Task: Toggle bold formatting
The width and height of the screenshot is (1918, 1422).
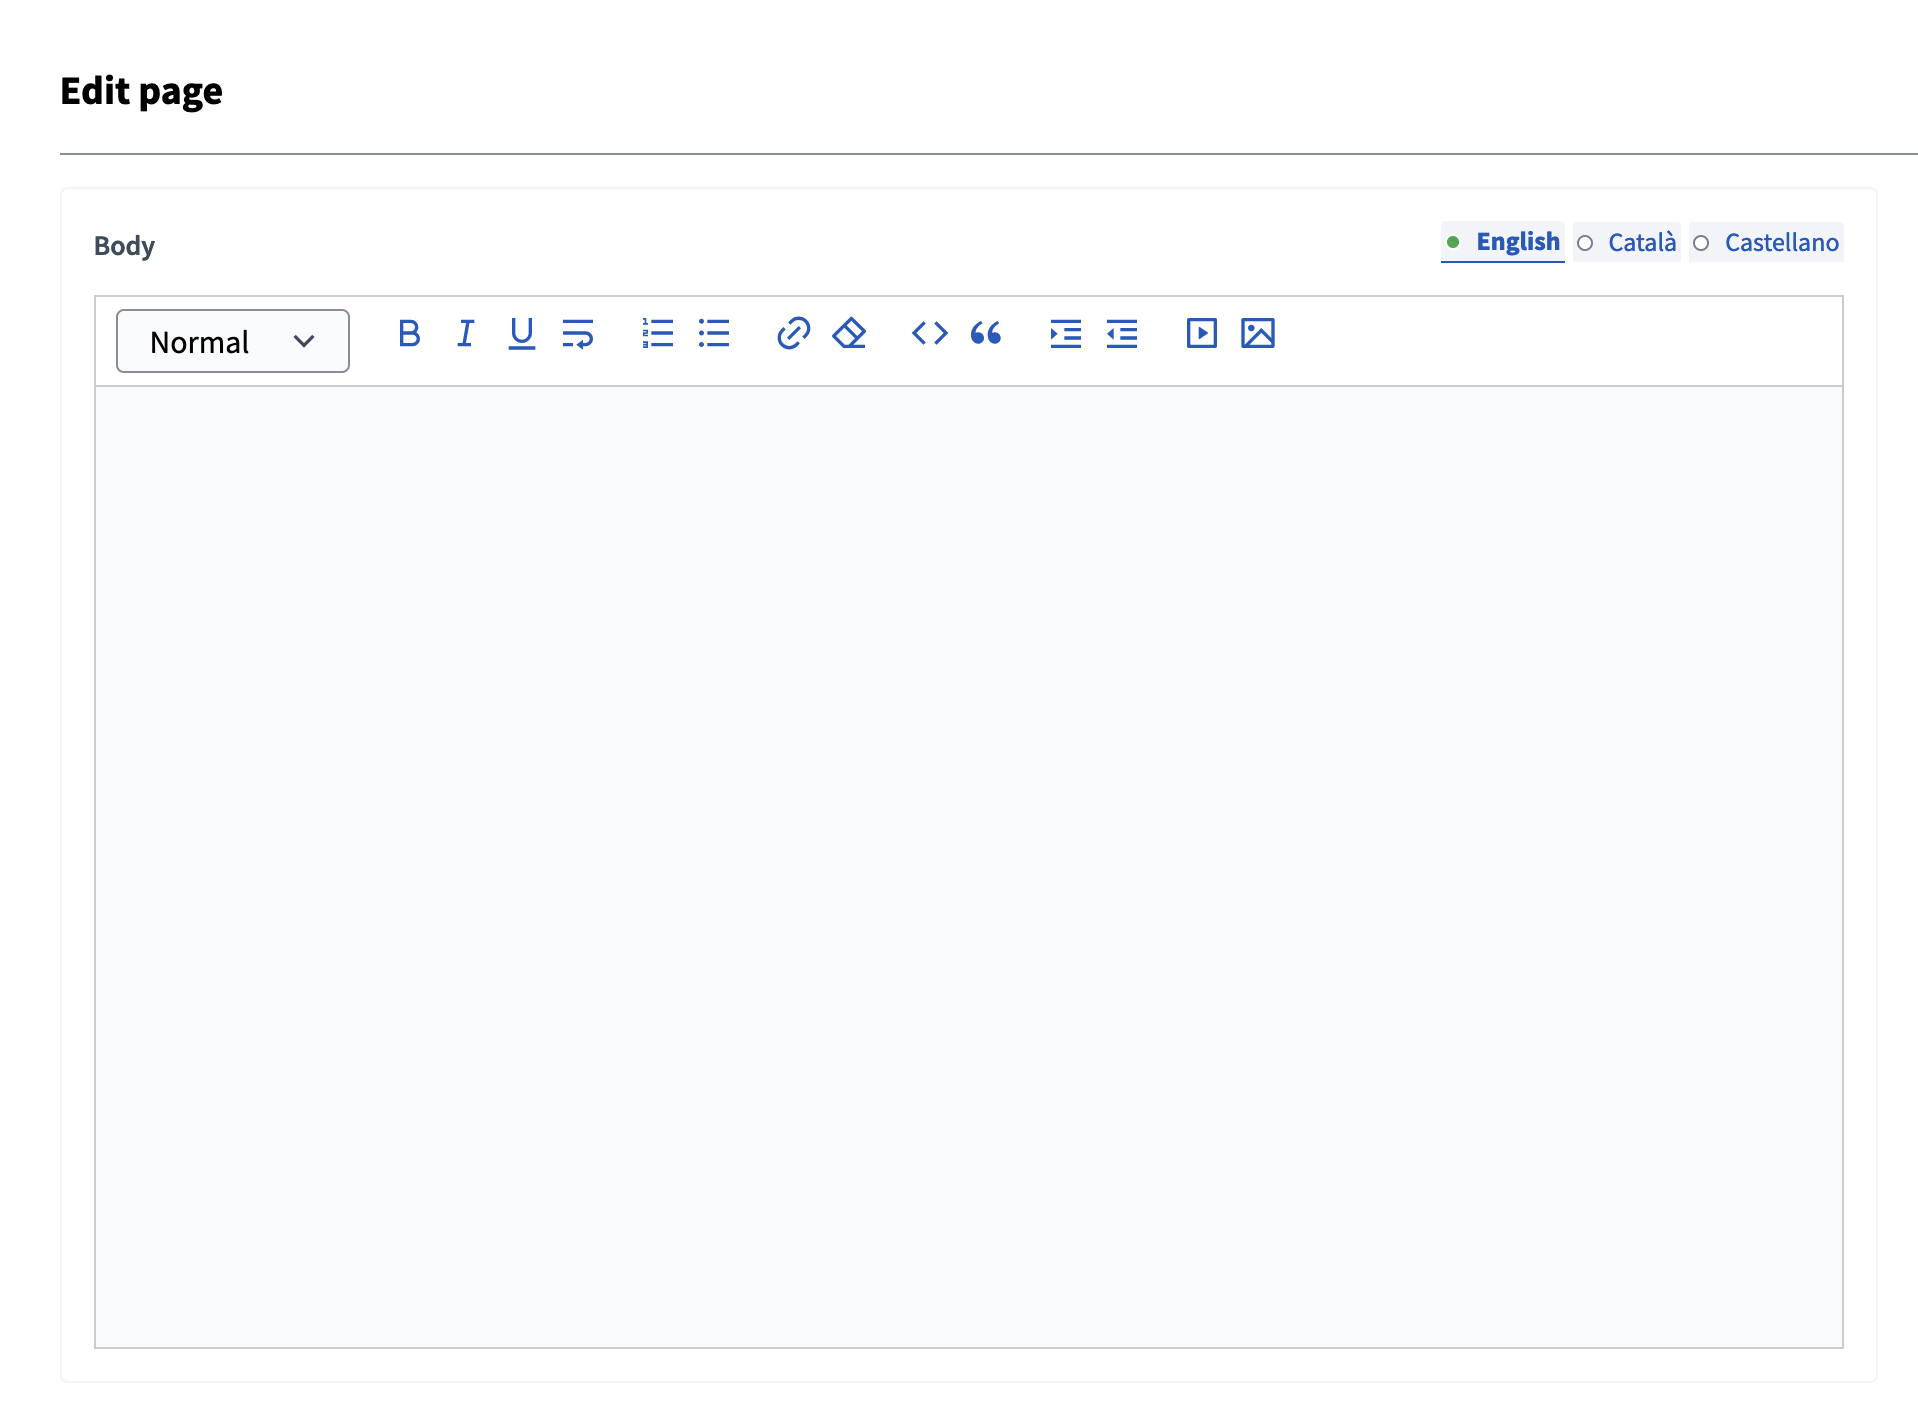Action: [x=409, y=334]
